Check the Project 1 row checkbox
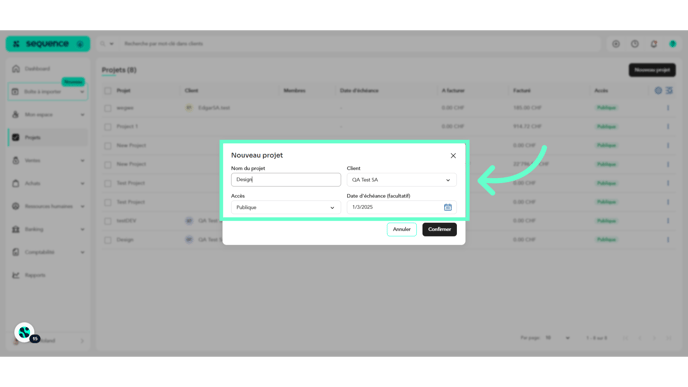 point(108,127)
